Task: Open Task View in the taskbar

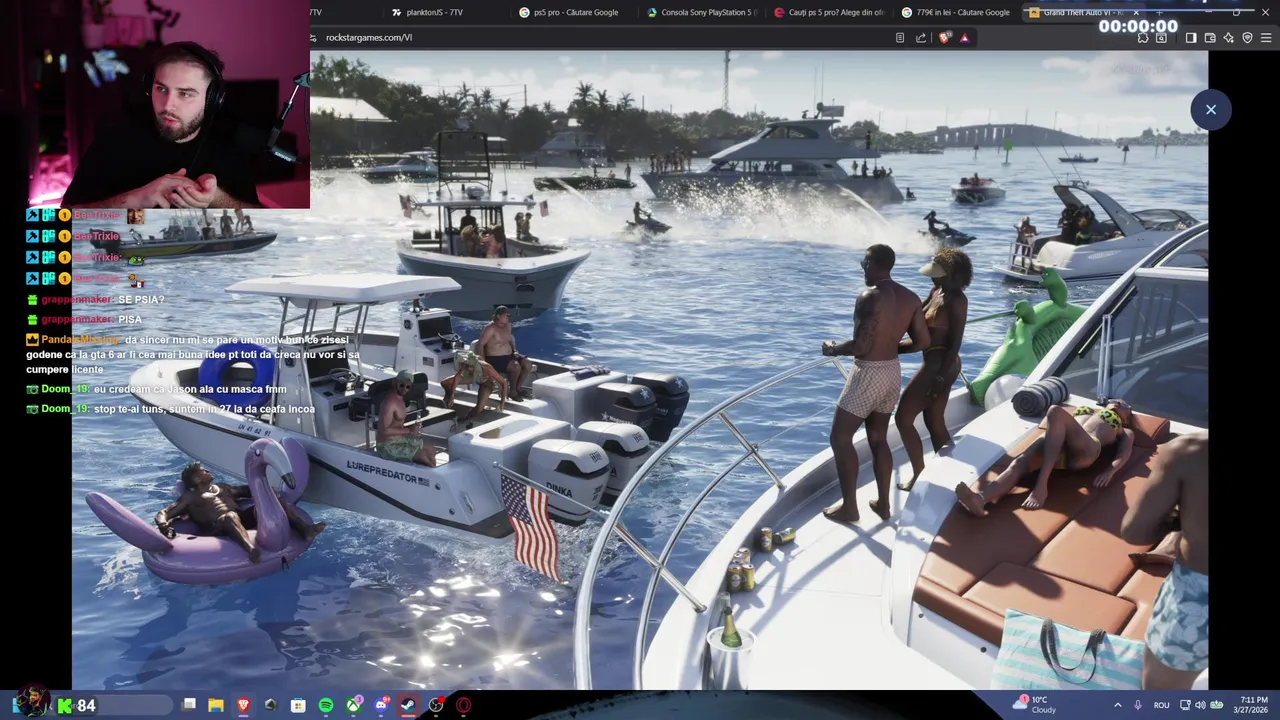Action: point(189,705)
